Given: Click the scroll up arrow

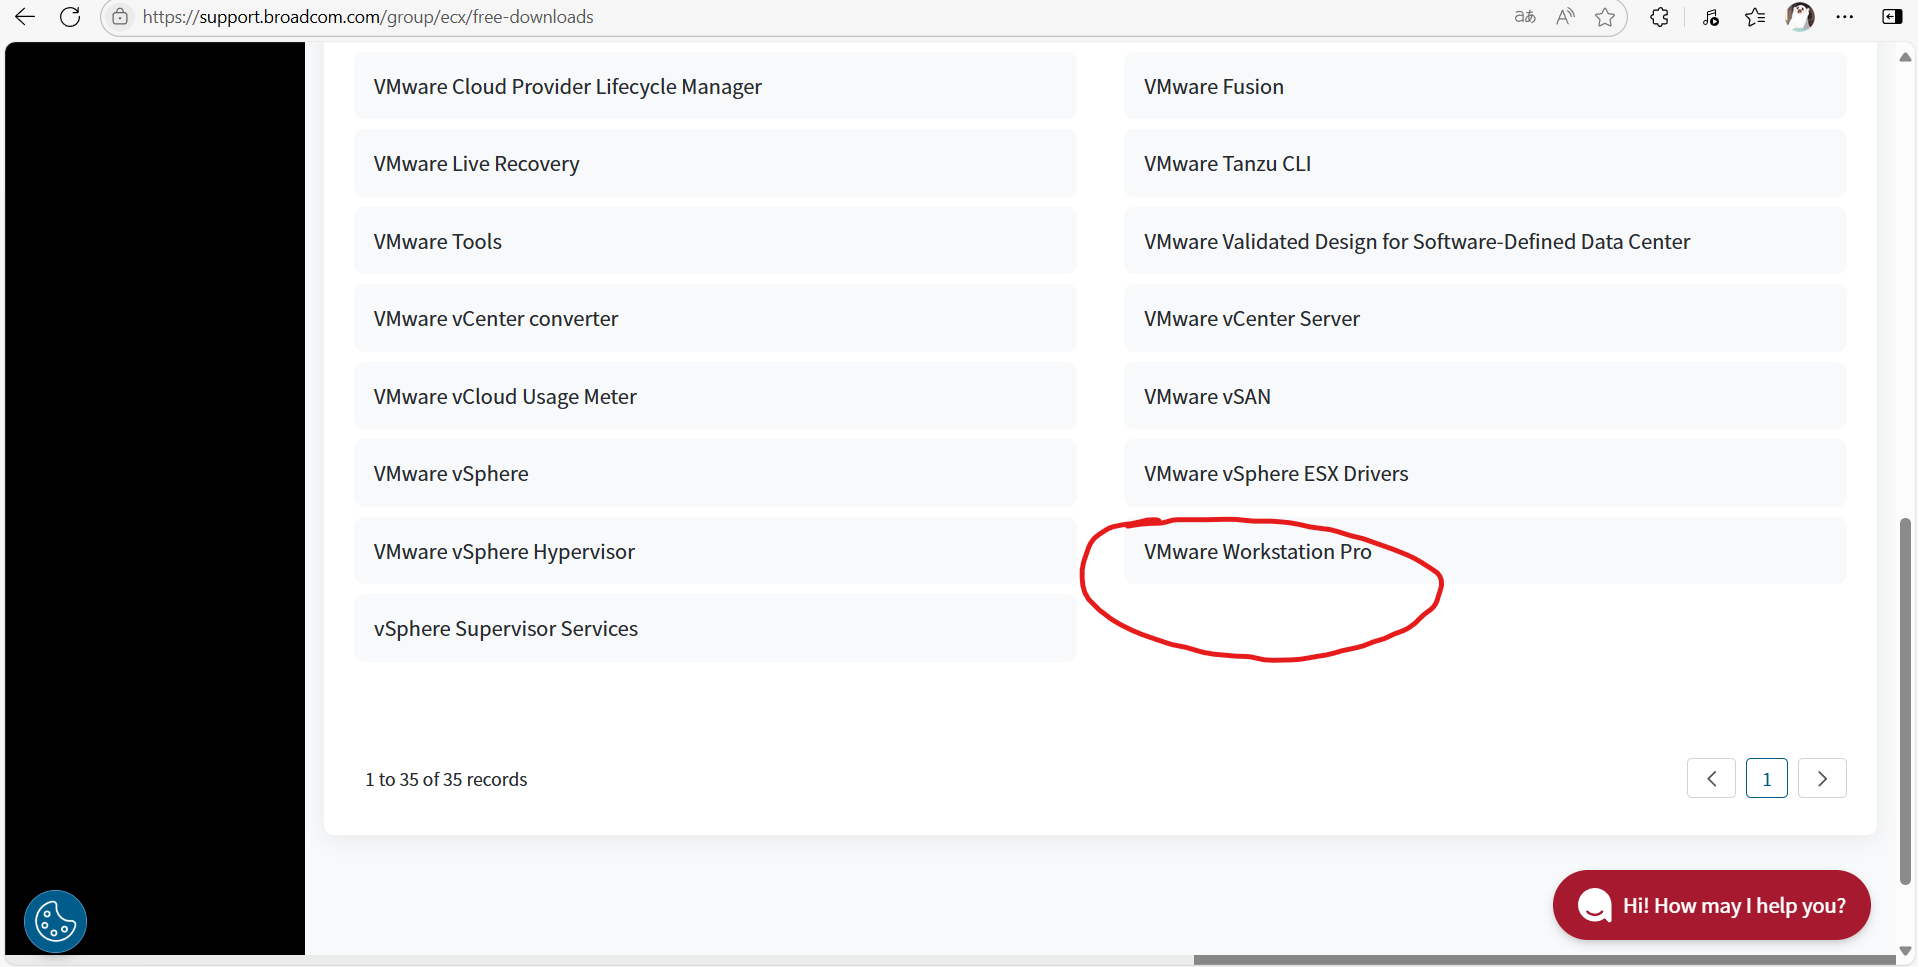Looking at the screenshot, I should pos(1905,57).
